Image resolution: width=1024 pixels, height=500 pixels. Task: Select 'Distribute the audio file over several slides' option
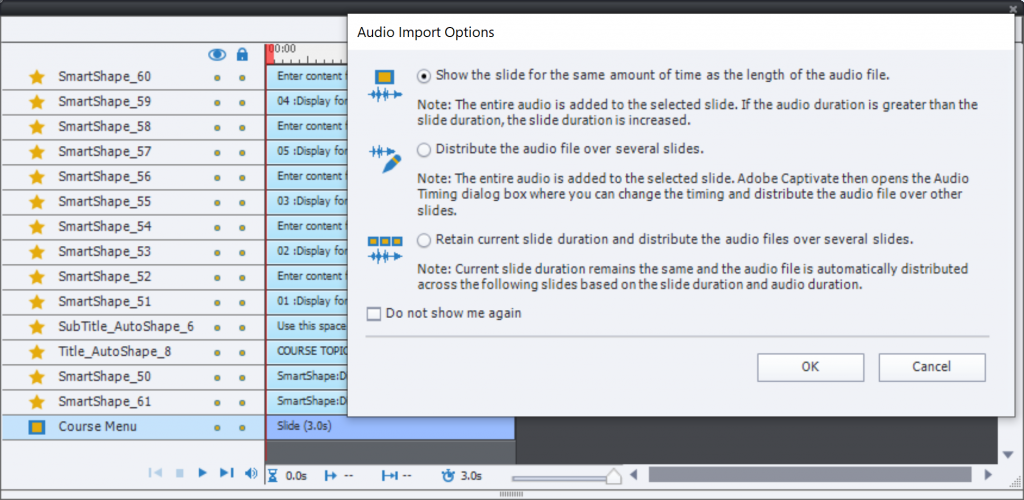click(x=425, y=150)
